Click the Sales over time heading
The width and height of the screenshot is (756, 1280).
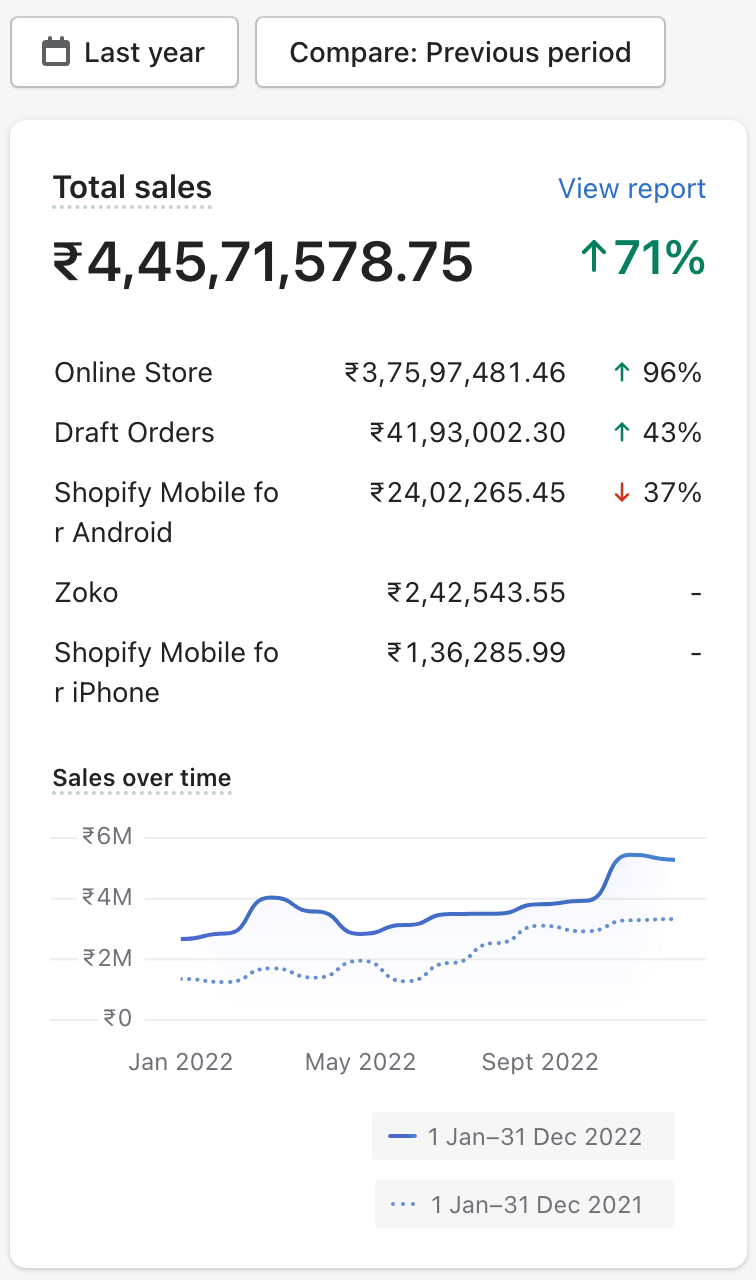pos(141,778)
